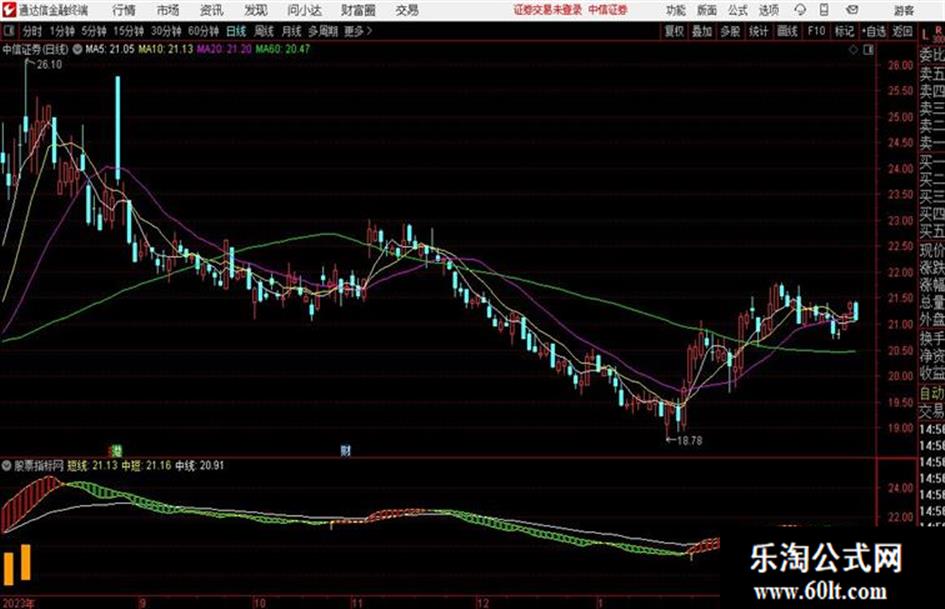Switch to the 60分钟 period tab
Screen dimensions: 945x609
(x=203, y=31)
